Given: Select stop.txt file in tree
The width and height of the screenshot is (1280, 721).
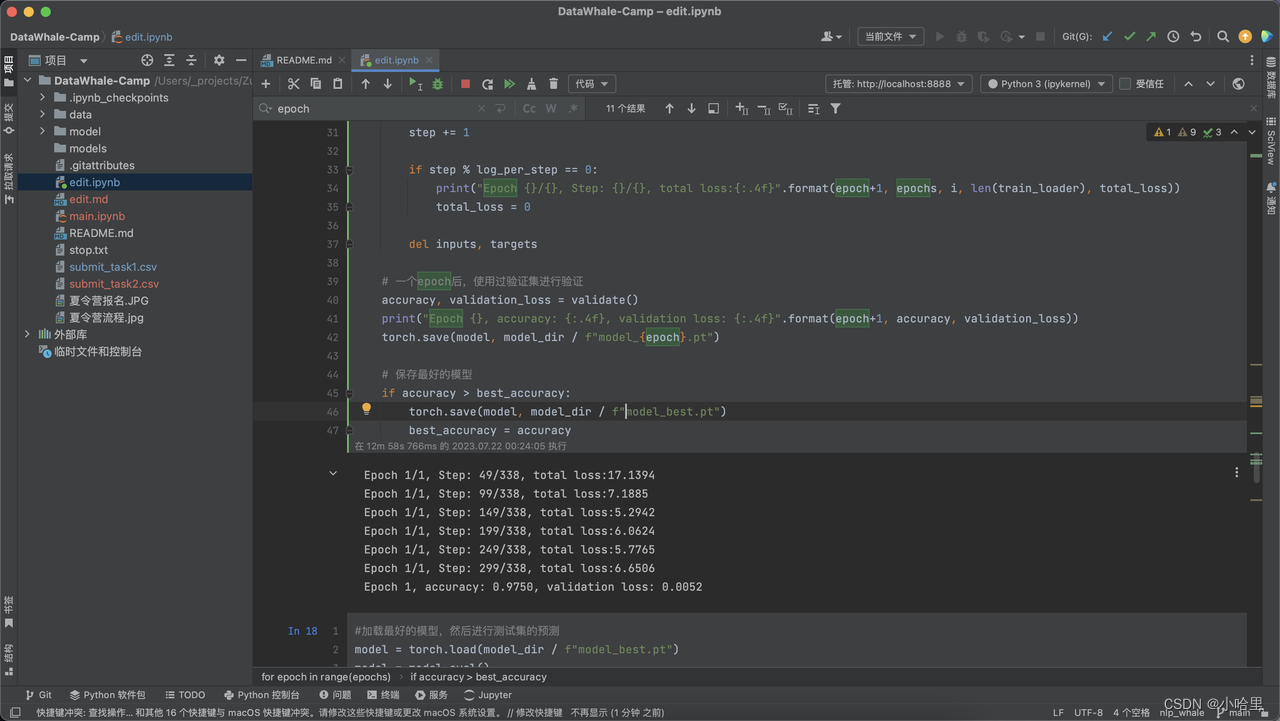Looking at the screenshot, I should (88, 250).
